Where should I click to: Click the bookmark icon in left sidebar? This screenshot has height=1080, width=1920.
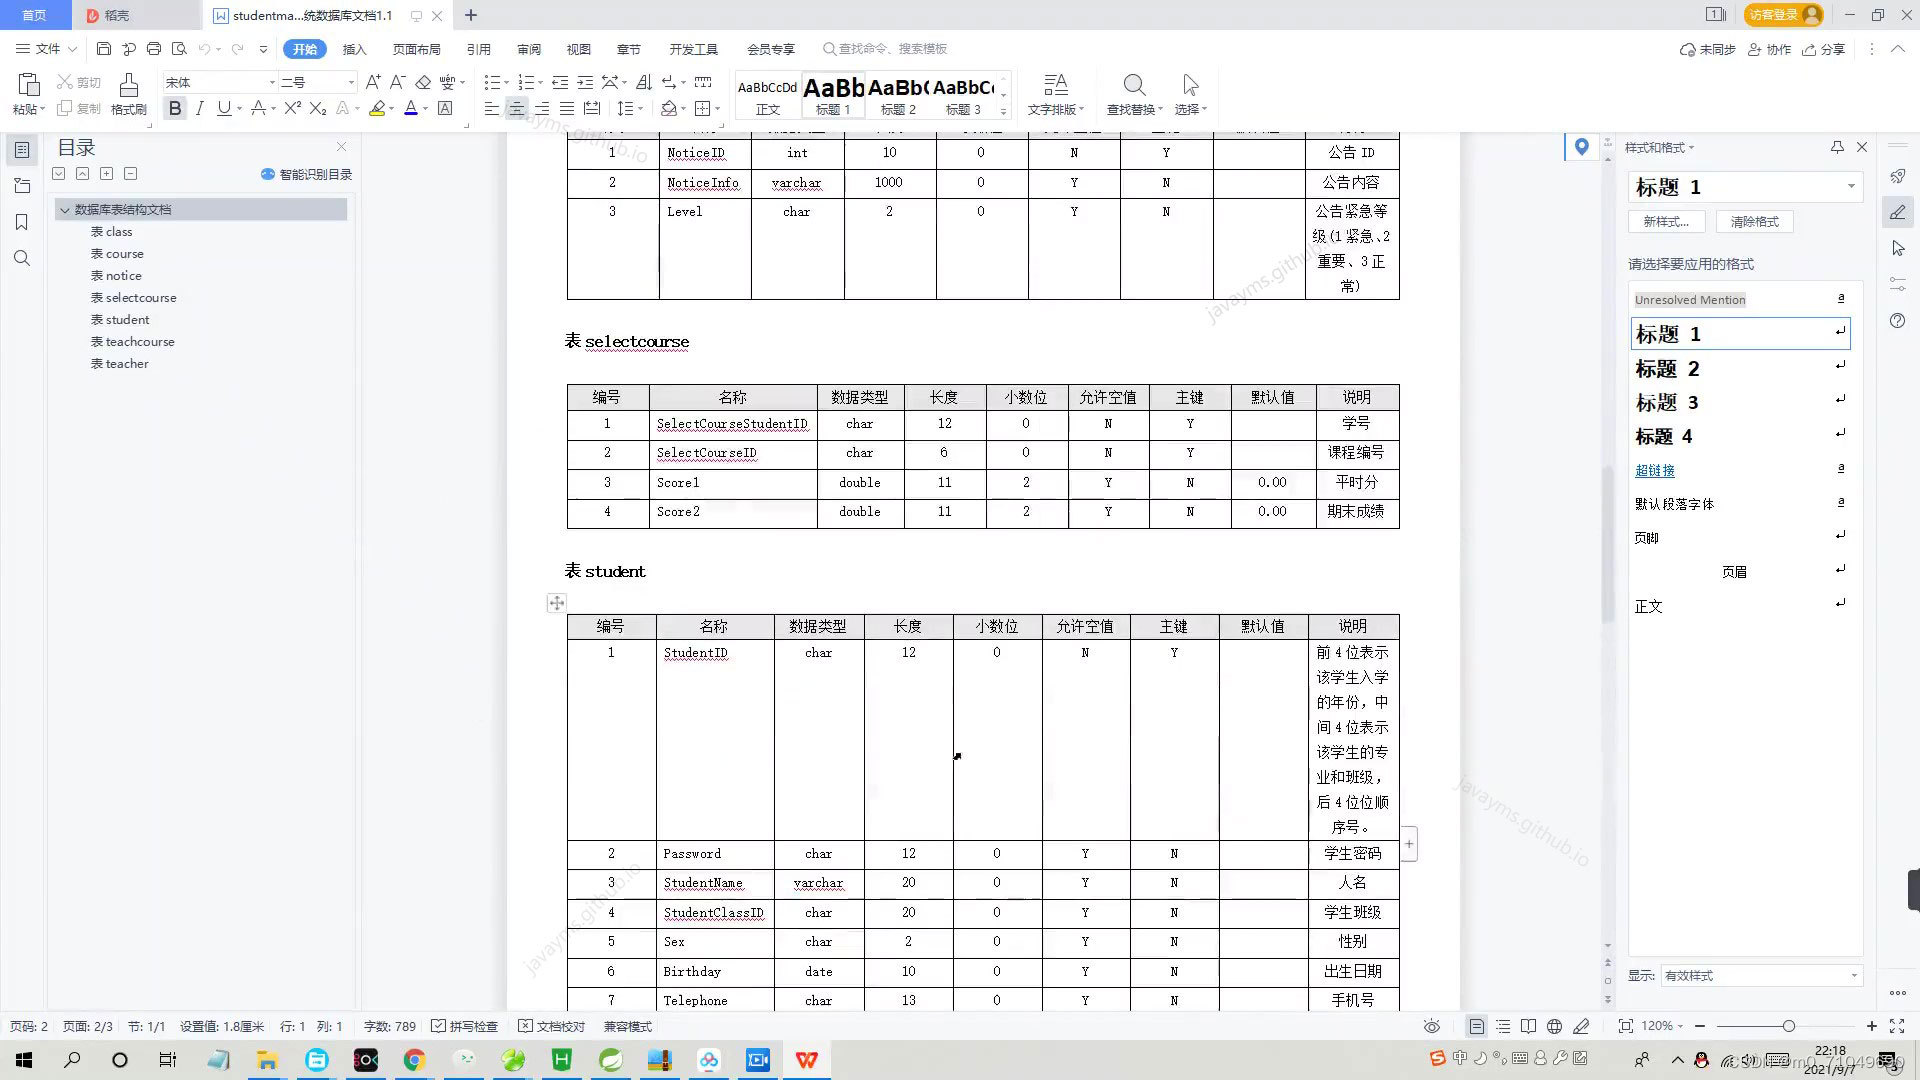click(x=22, y=222)
